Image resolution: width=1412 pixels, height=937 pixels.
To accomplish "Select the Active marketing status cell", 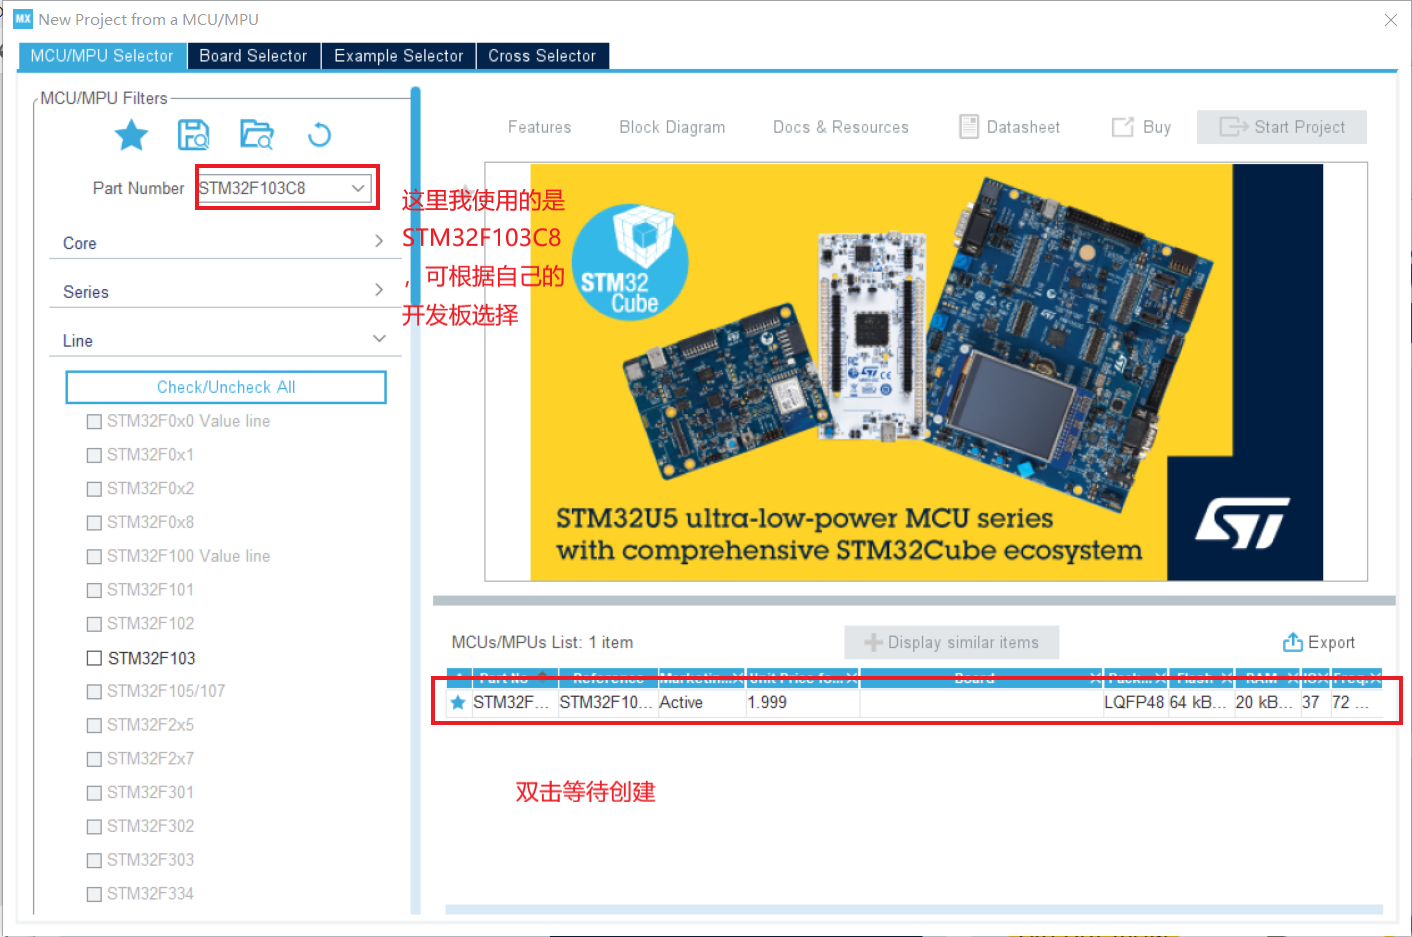I will pos(701,703).
